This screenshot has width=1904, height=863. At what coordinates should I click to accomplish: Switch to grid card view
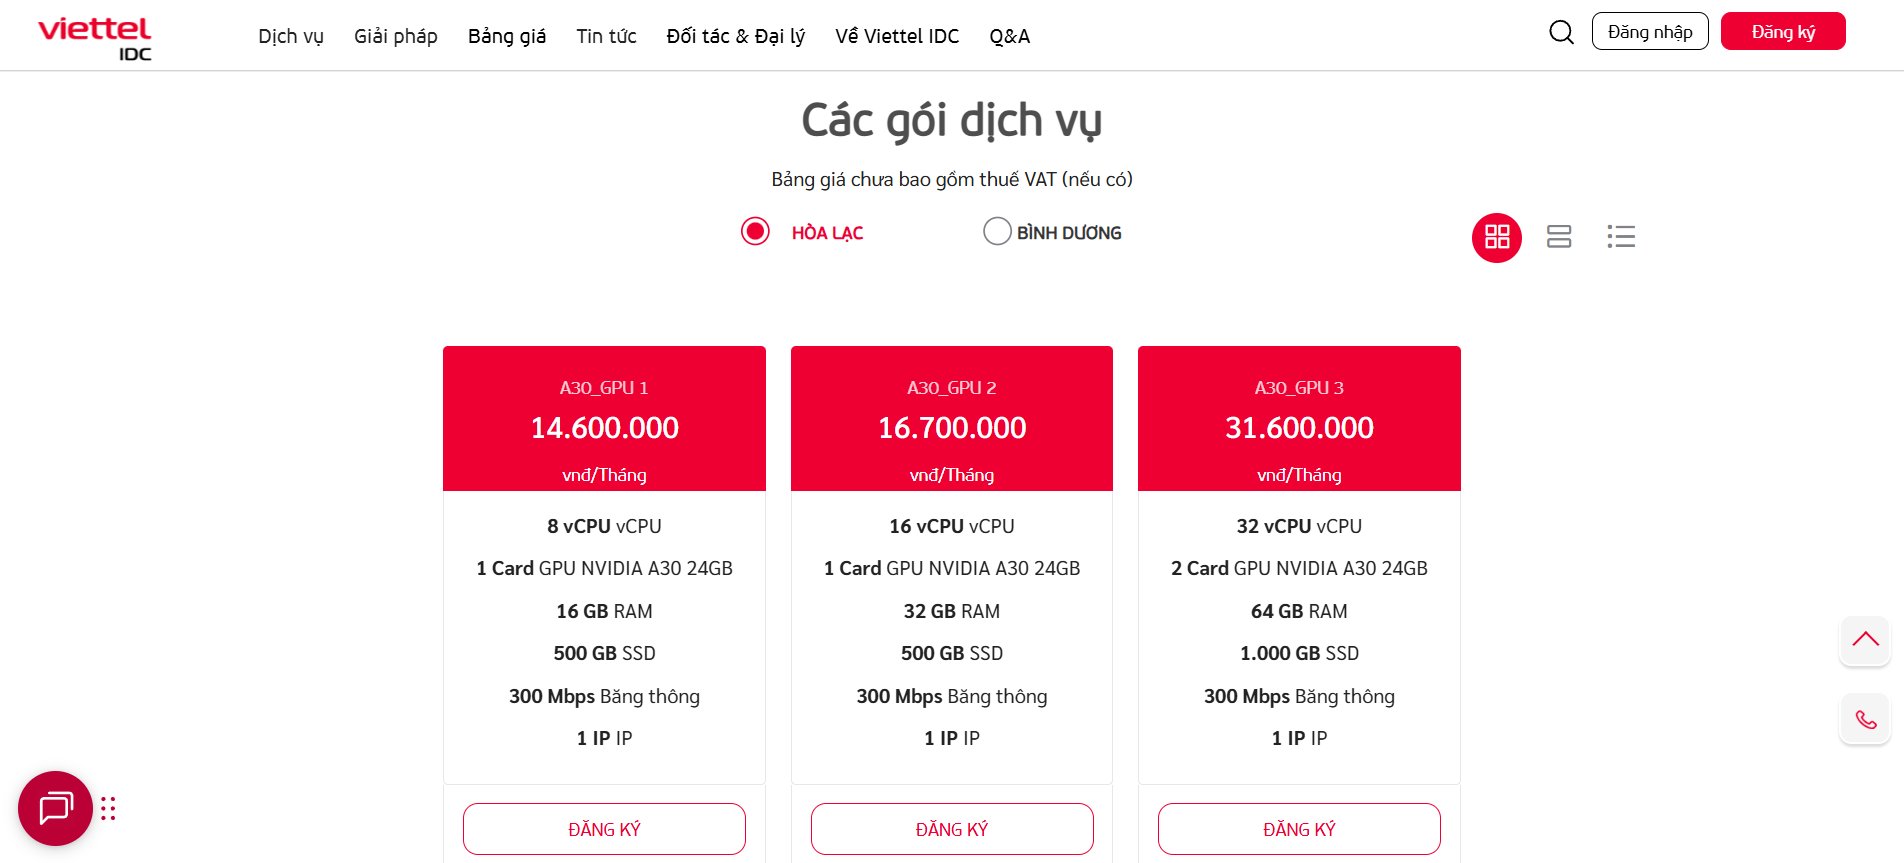click(x=1496, y=237)
